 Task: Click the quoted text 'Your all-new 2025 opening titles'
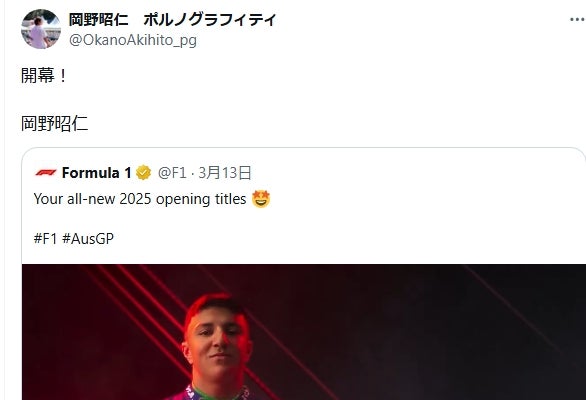(140, 199)
